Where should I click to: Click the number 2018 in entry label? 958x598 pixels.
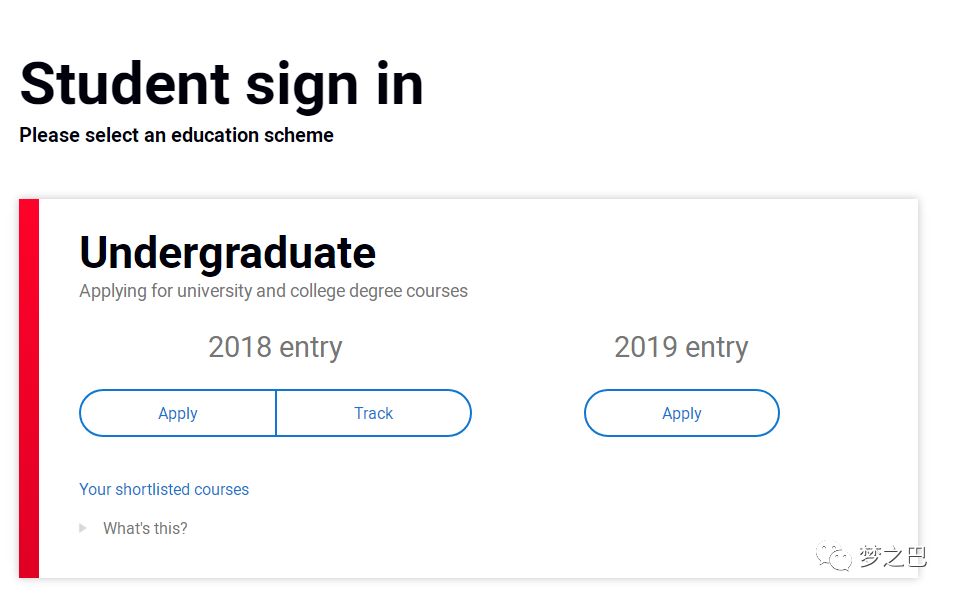(x=240, y=347)
